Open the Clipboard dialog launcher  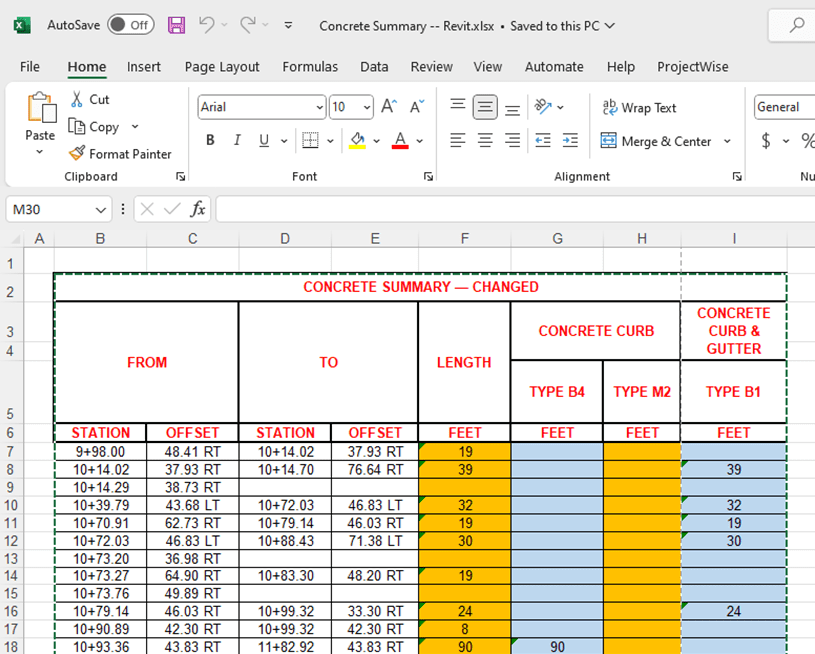coord(180,177)
